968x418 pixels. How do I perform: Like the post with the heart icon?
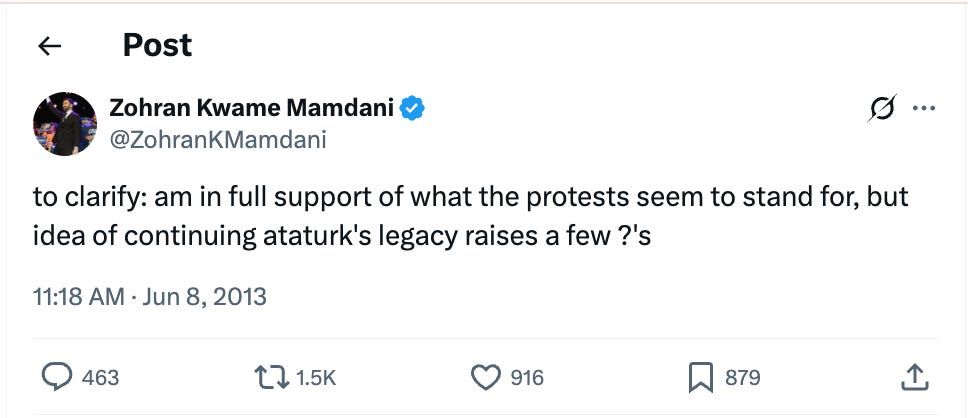485,377
